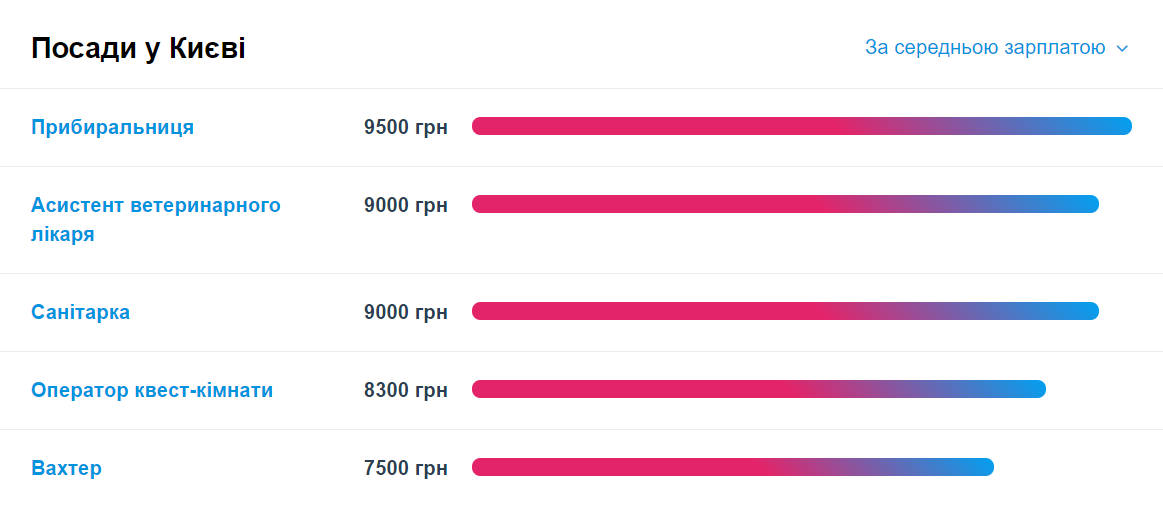Open the За середньою зарплатою sort dropdown
Image resolution: width=1163 pixels, height=505 pixels.
(996, 48)
